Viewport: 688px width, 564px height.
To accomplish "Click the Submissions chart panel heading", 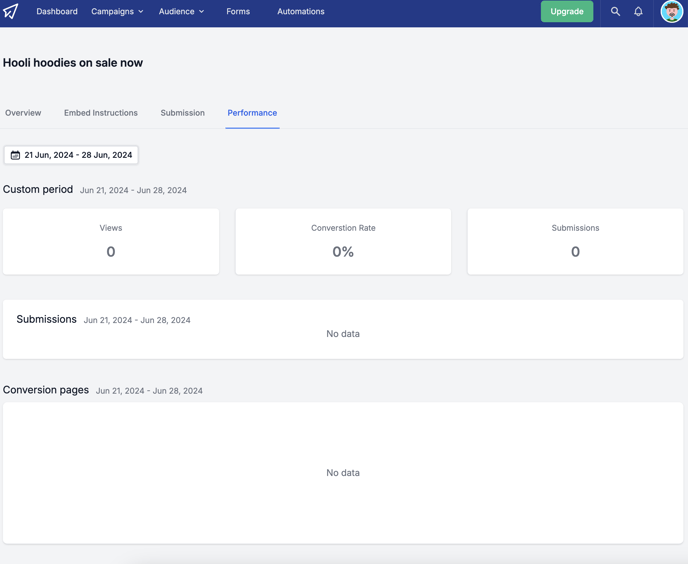I will click(47, 319).
